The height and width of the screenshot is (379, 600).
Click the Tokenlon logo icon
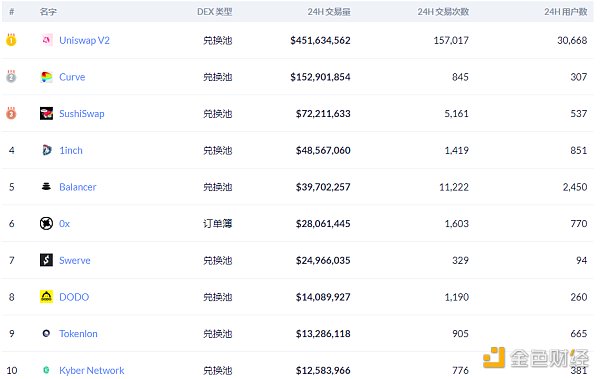point(46,333)
